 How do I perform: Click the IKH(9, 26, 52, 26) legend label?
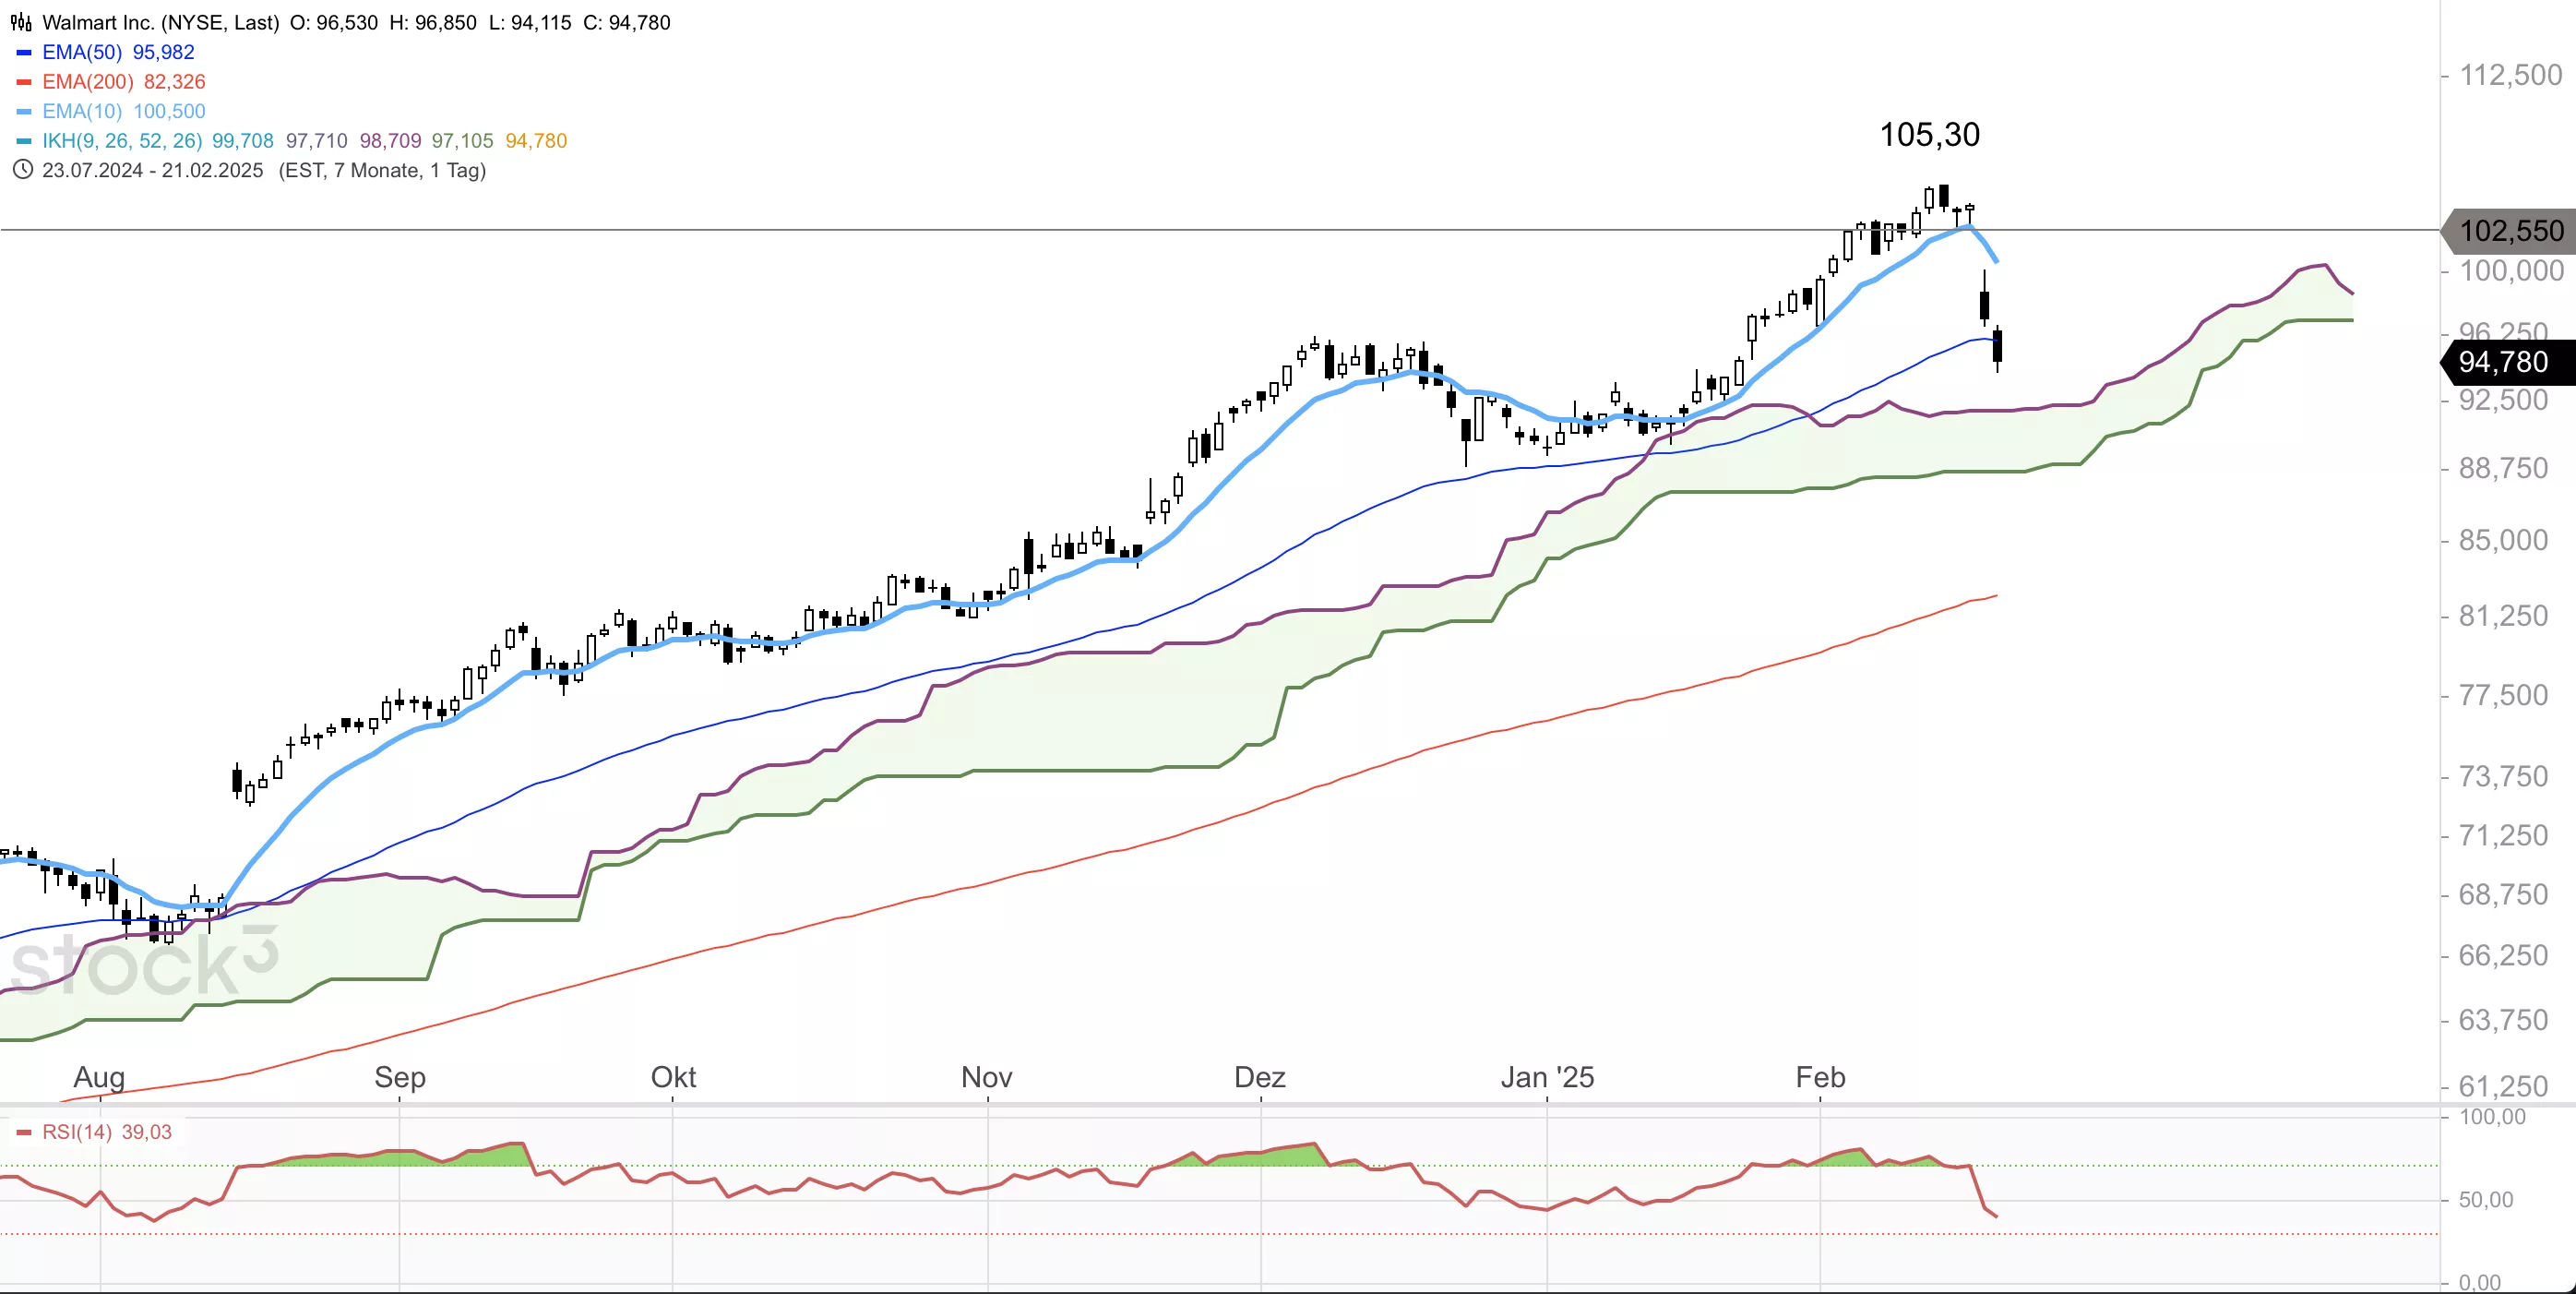click(x=122, y=141)
